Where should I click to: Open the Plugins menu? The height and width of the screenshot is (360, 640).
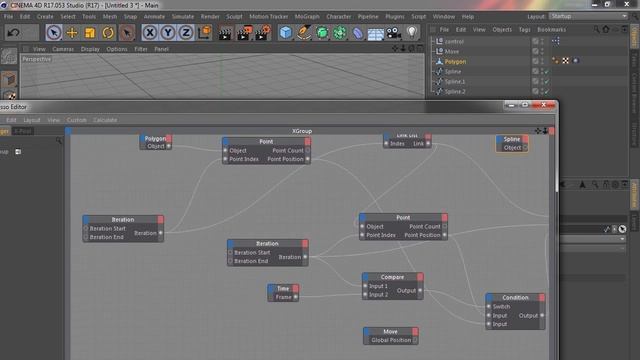tap(395, 17)
